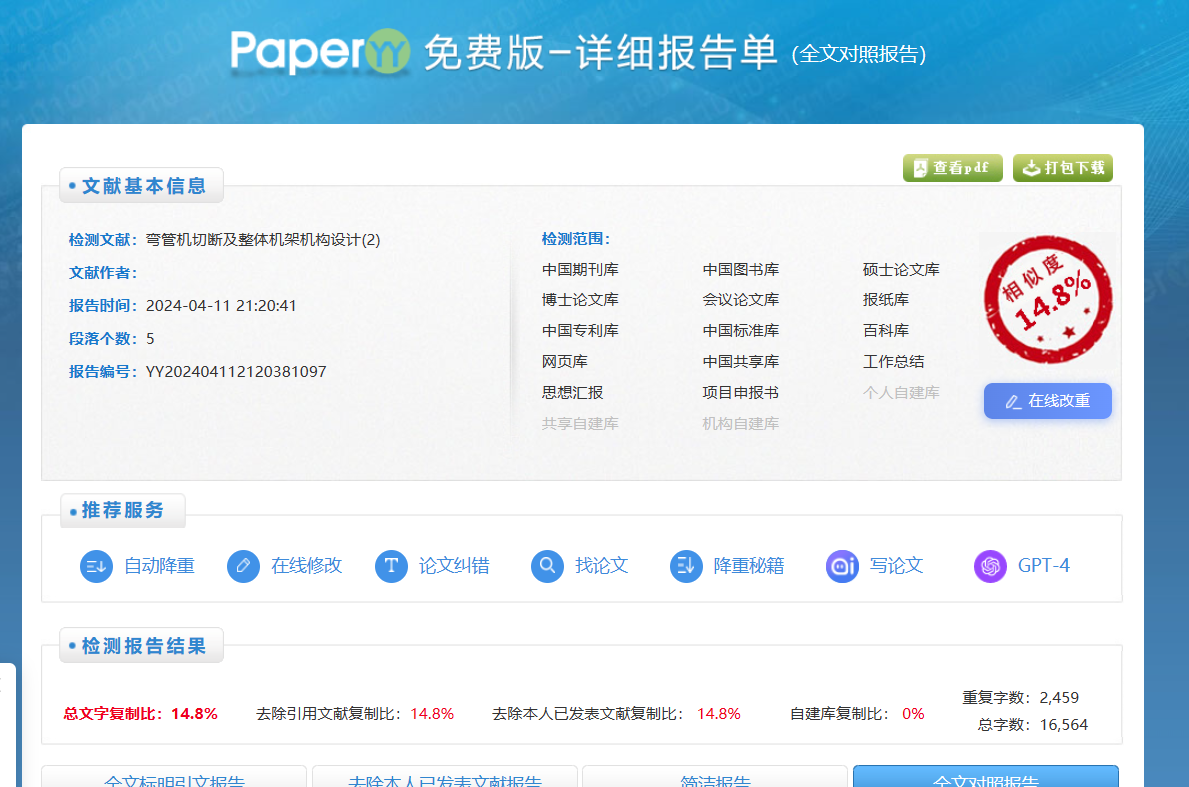
Task: Click the 打包下载 download button
Action: (x=1063, y=168)
